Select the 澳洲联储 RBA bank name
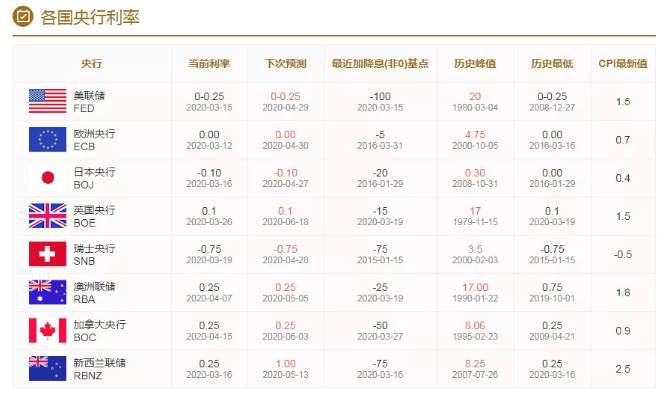 [x=94, y=292]
